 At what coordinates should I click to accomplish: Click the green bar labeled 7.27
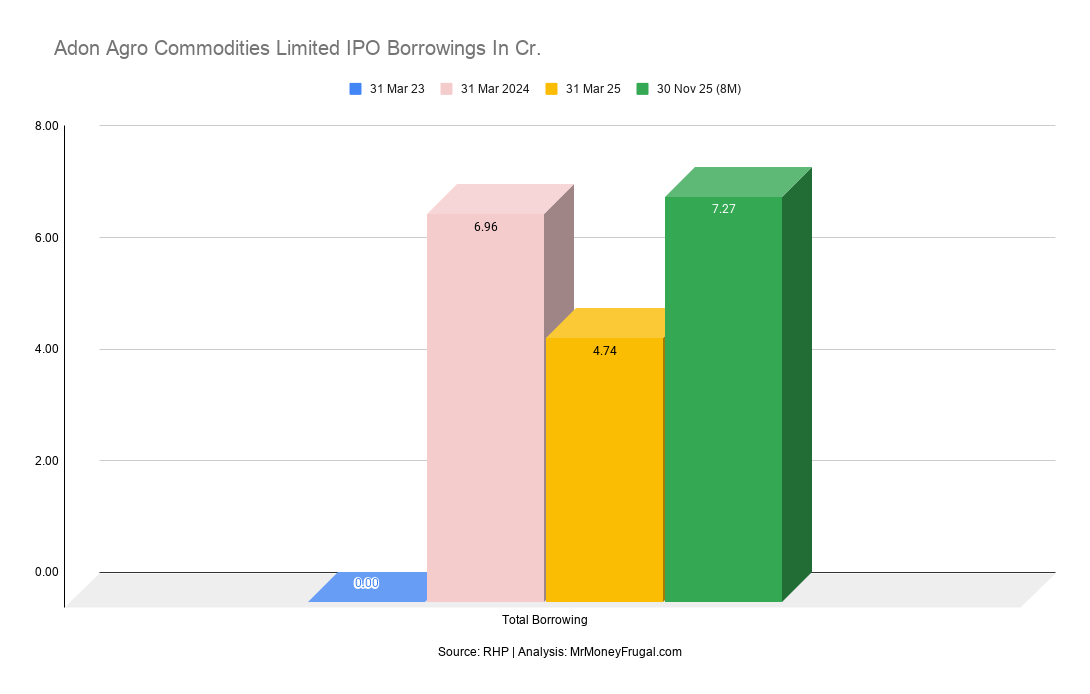point(723,399)
